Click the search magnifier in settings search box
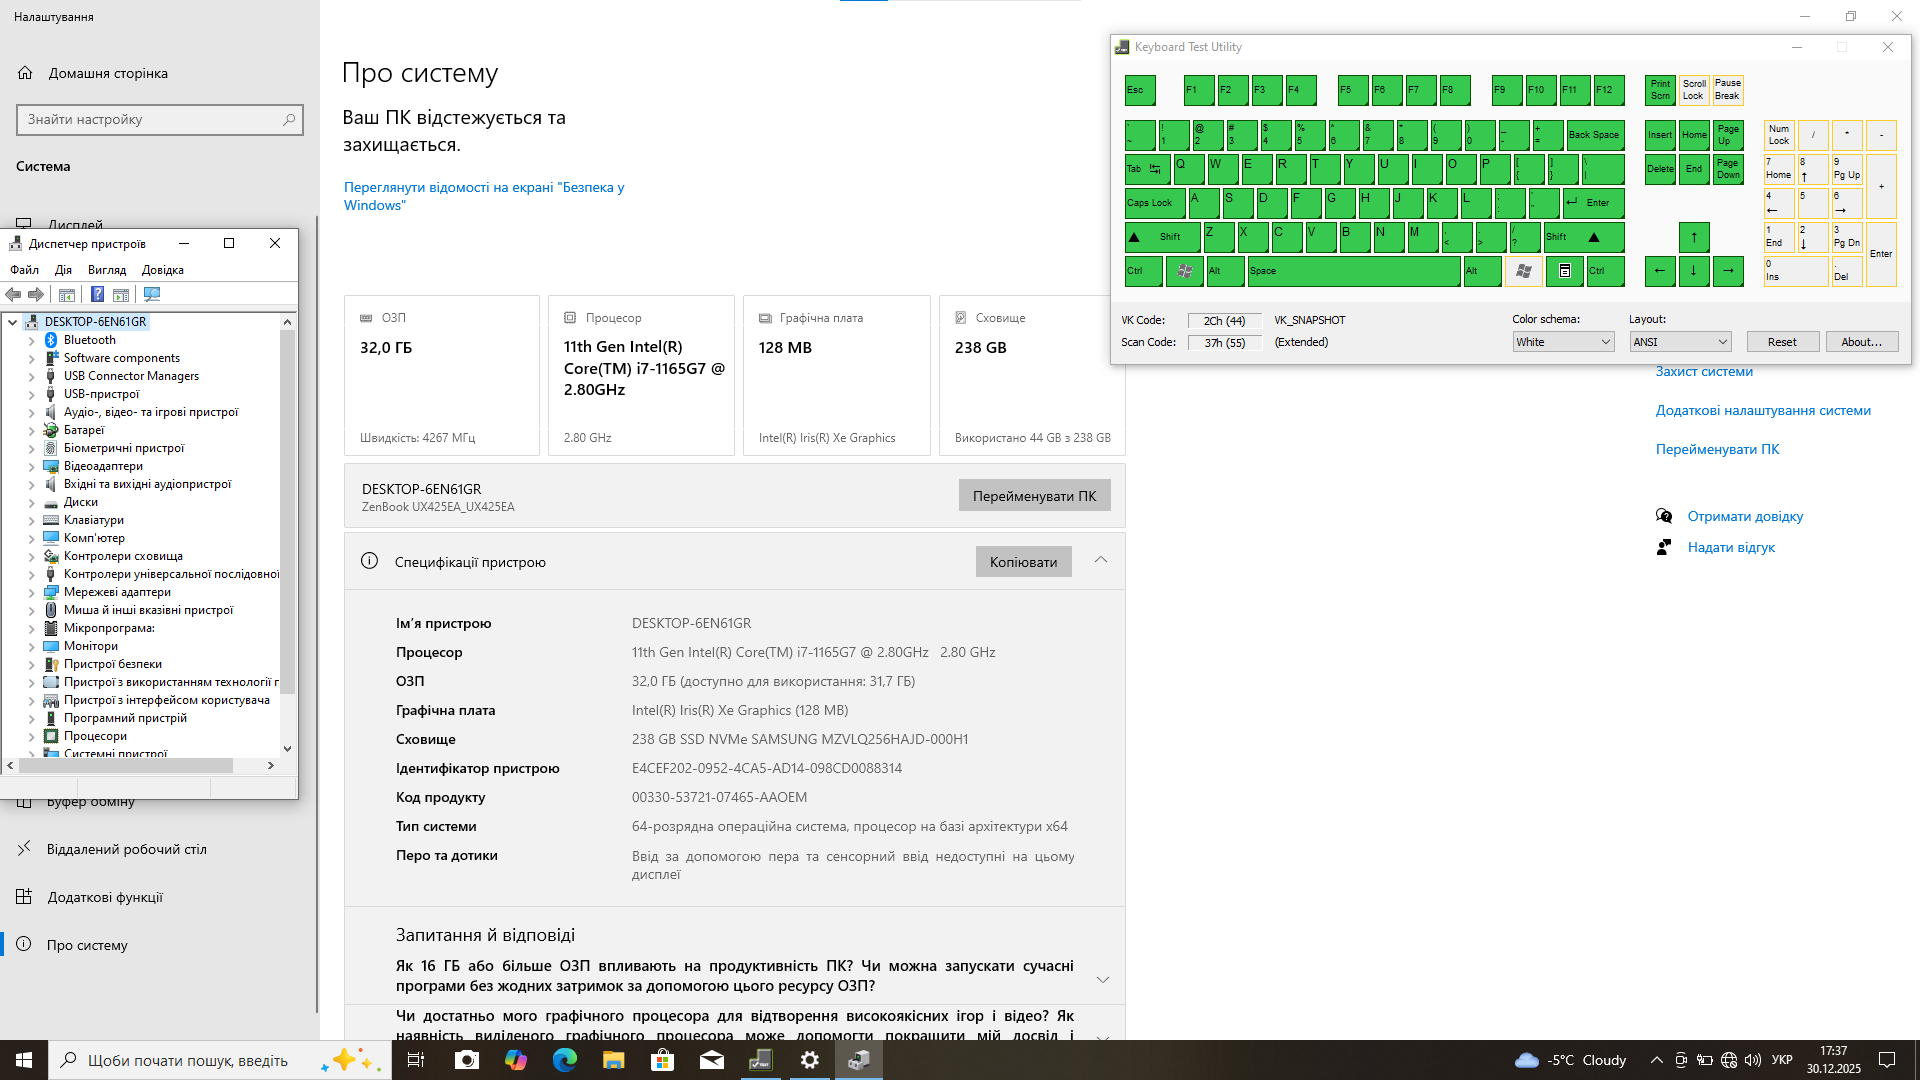The width and height of the screenshot is (1920, 1080). pyautogui.click(x=289, y=119)
